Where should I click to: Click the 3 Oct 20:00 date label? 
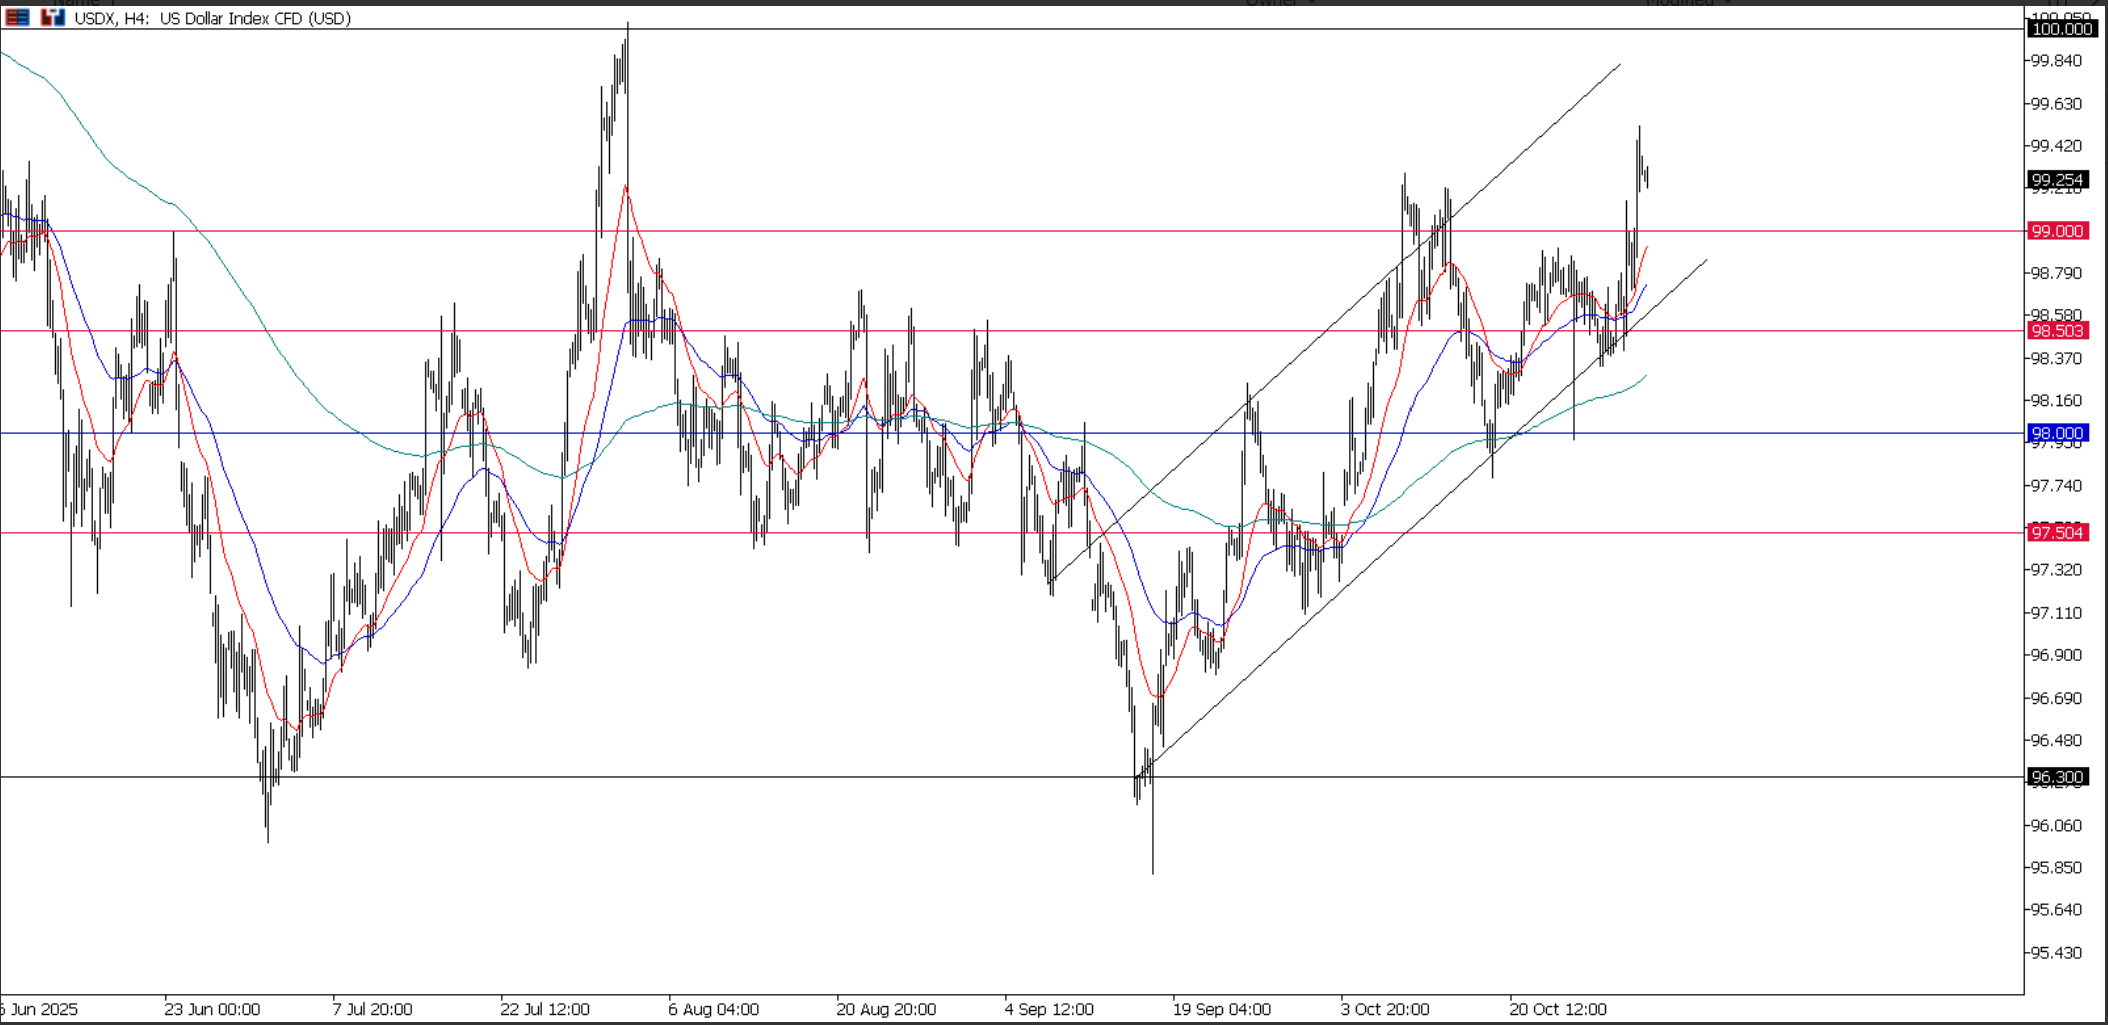coord(1385,1009)
